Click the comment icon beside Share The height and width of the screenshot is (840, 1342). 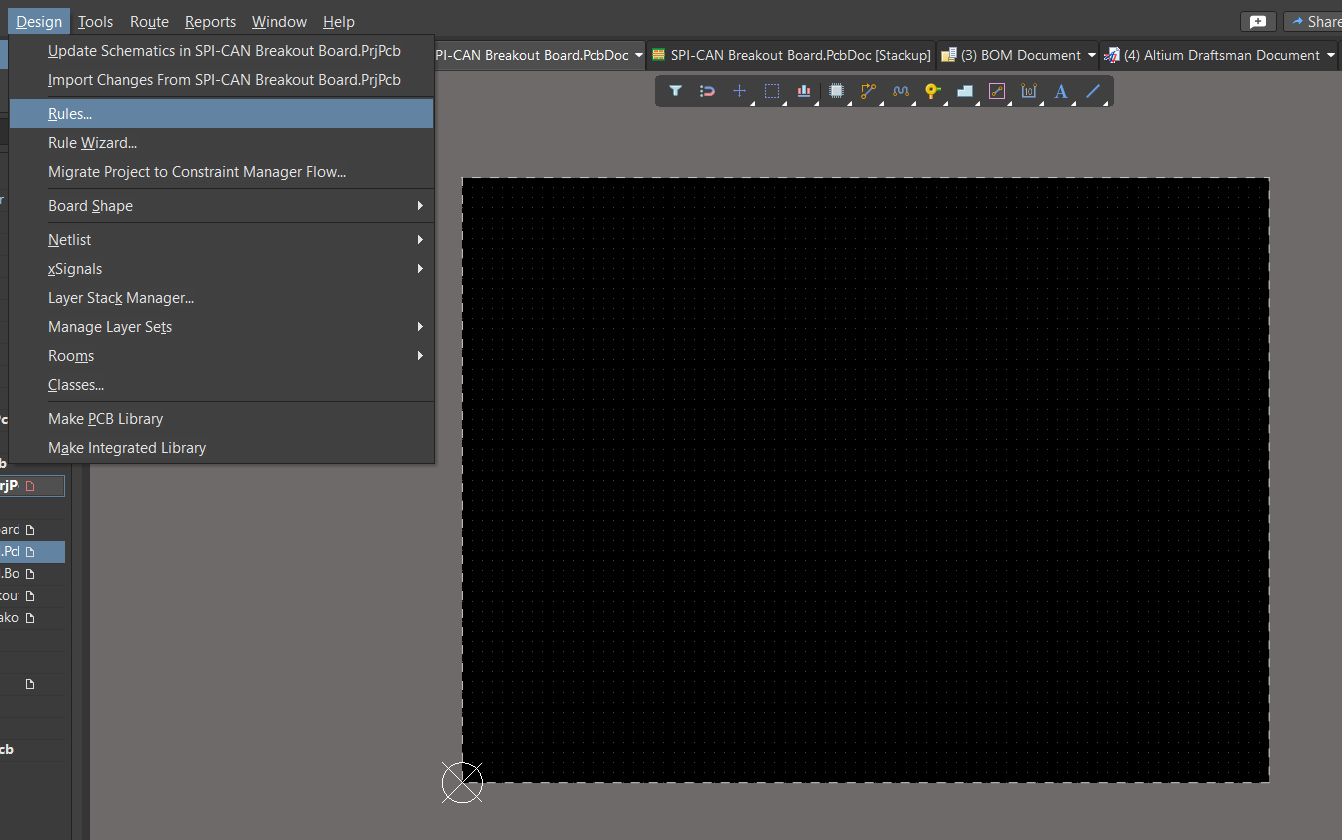click(x=1258, y=21)
